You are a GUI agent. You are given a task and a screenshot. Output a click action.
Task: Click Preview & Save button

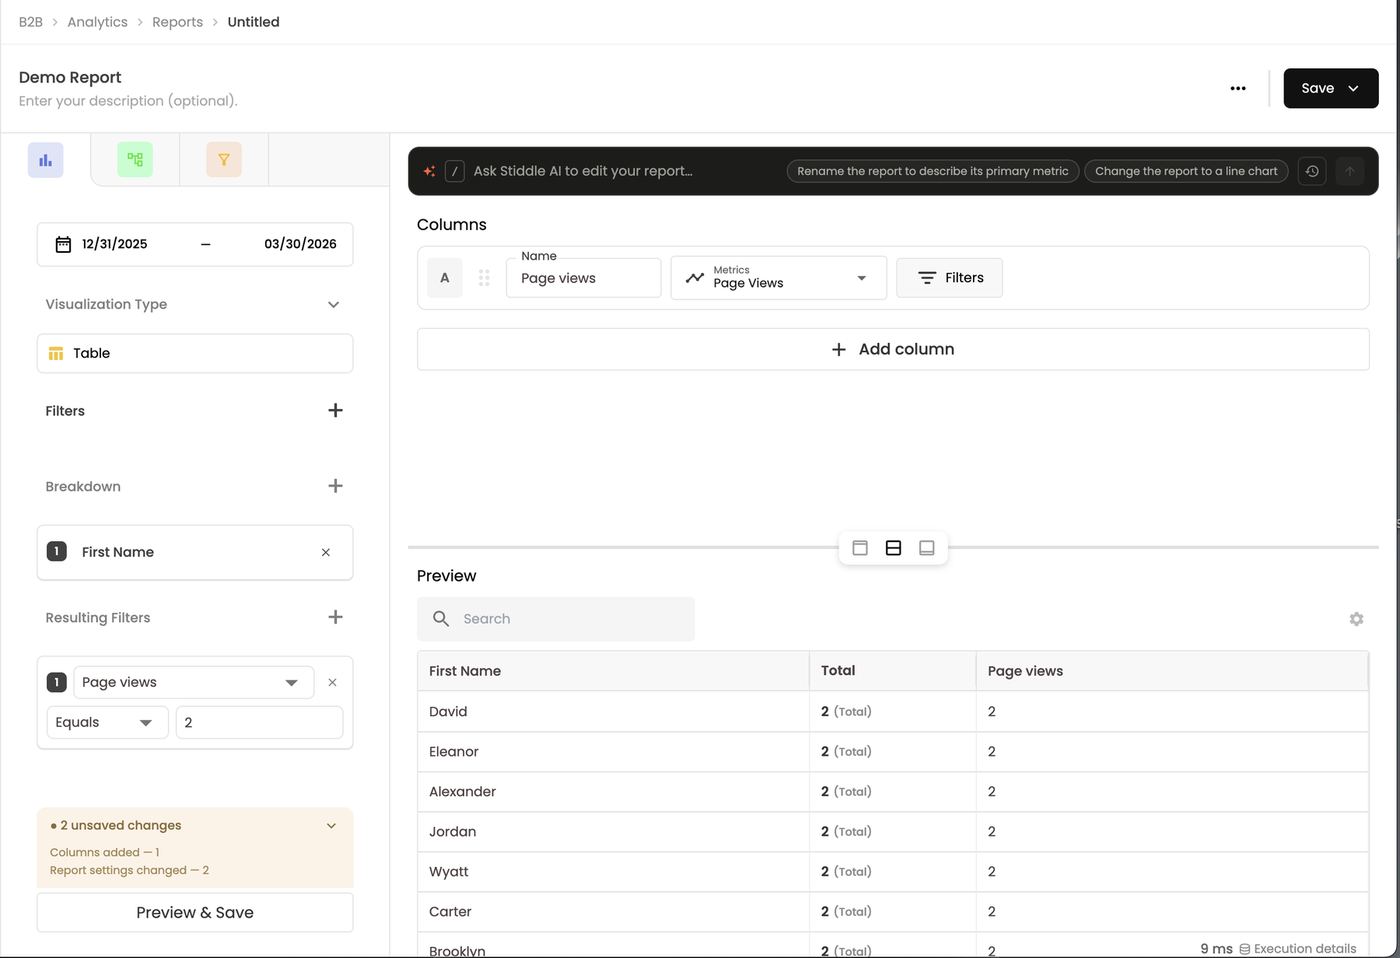pos(195,912)
